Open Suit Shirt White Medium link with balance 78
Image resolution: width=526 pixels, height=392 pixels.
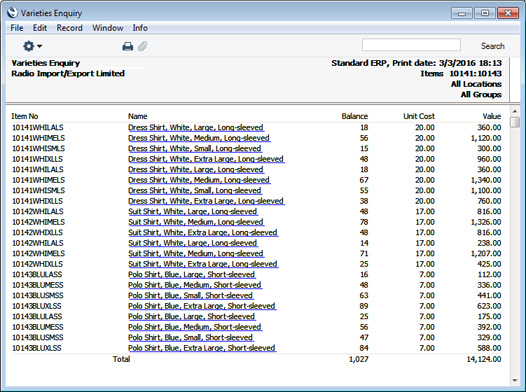click(196, 222)
